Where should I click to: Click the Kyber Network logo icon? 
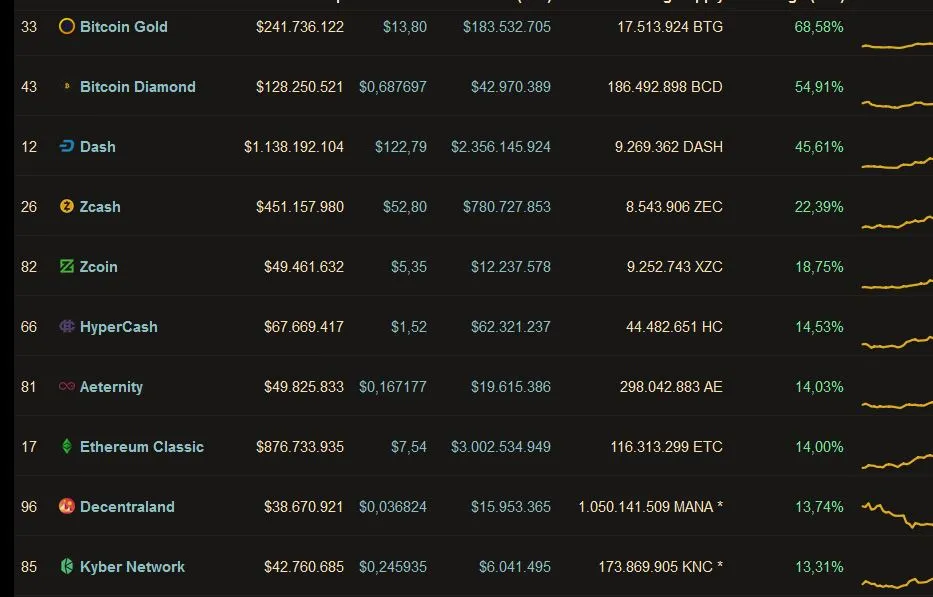click(67, 566)
